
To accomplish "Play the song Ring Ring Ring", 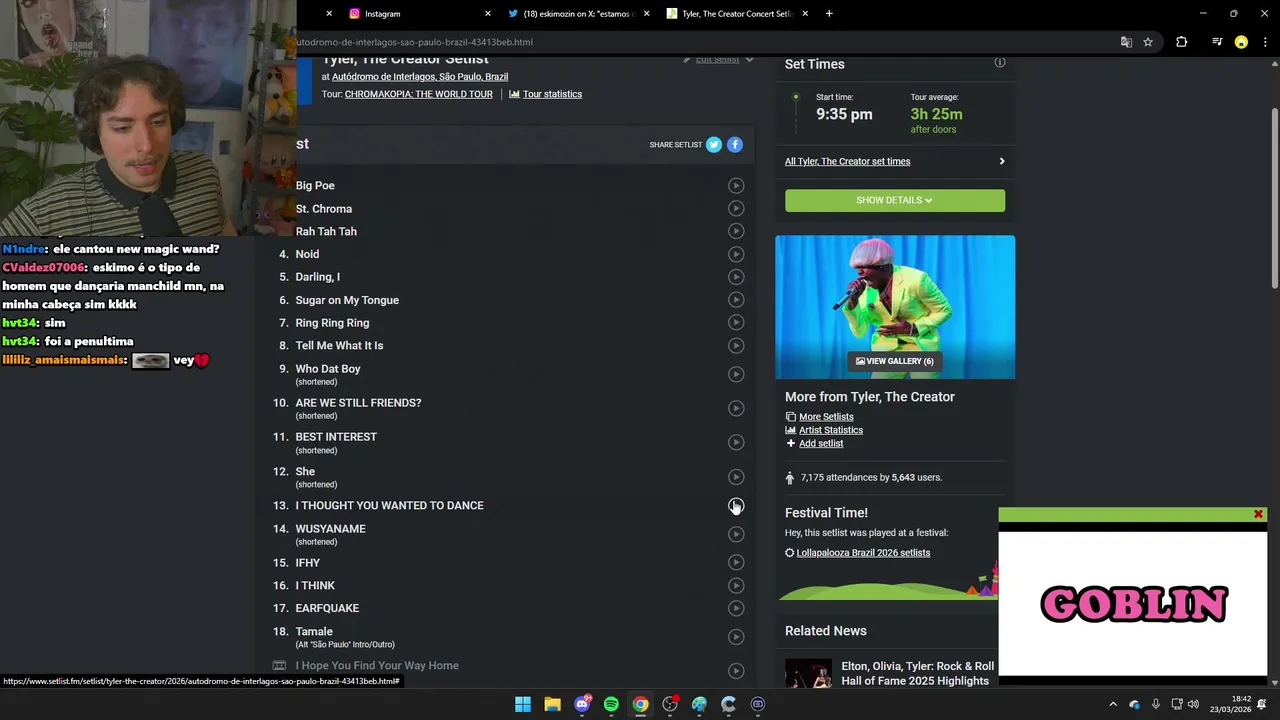I will coord(736,322).
